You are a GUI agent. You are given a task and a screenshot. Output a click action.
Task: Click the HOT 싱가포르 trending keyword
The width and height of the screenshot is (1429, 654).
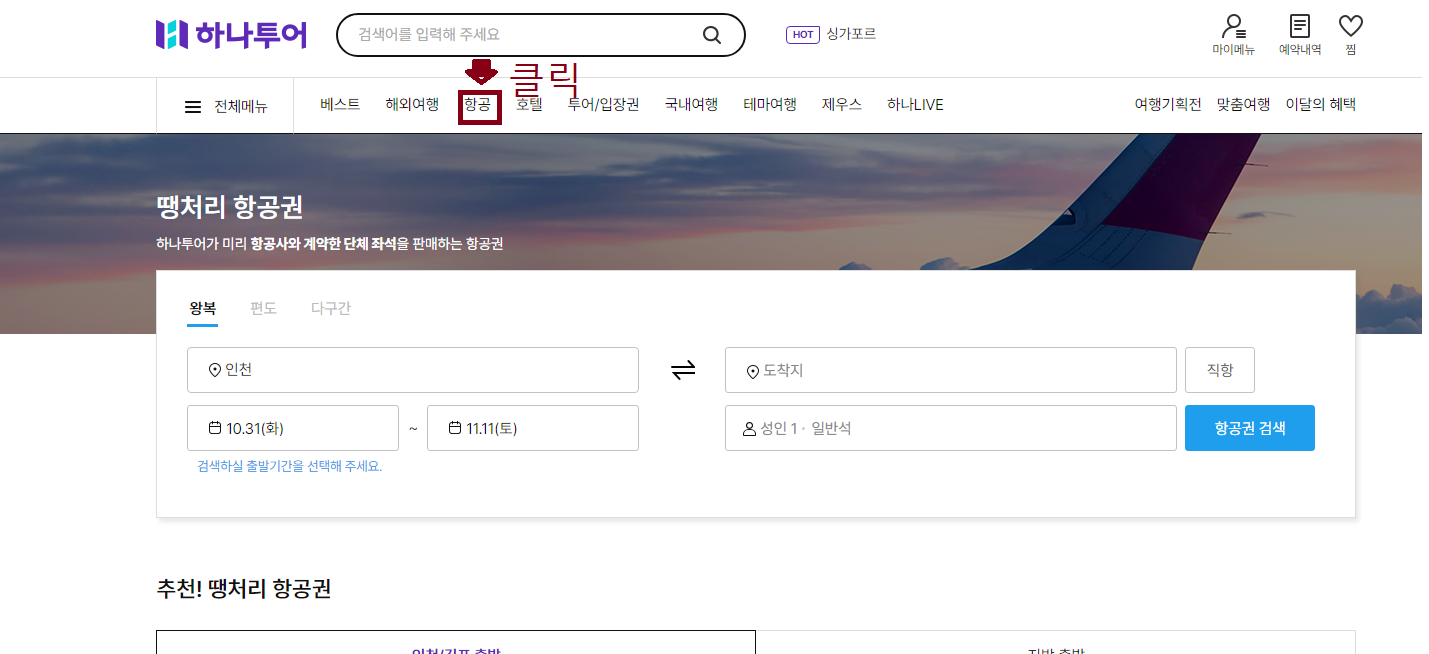831,33
